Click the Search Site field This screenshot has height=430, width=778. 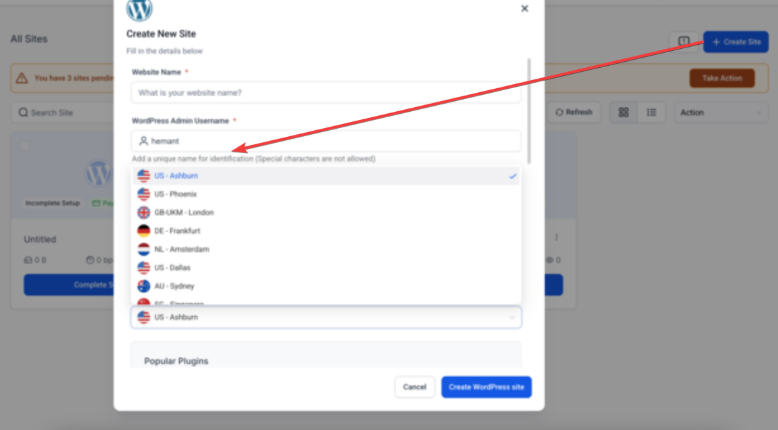click(62, 113)
